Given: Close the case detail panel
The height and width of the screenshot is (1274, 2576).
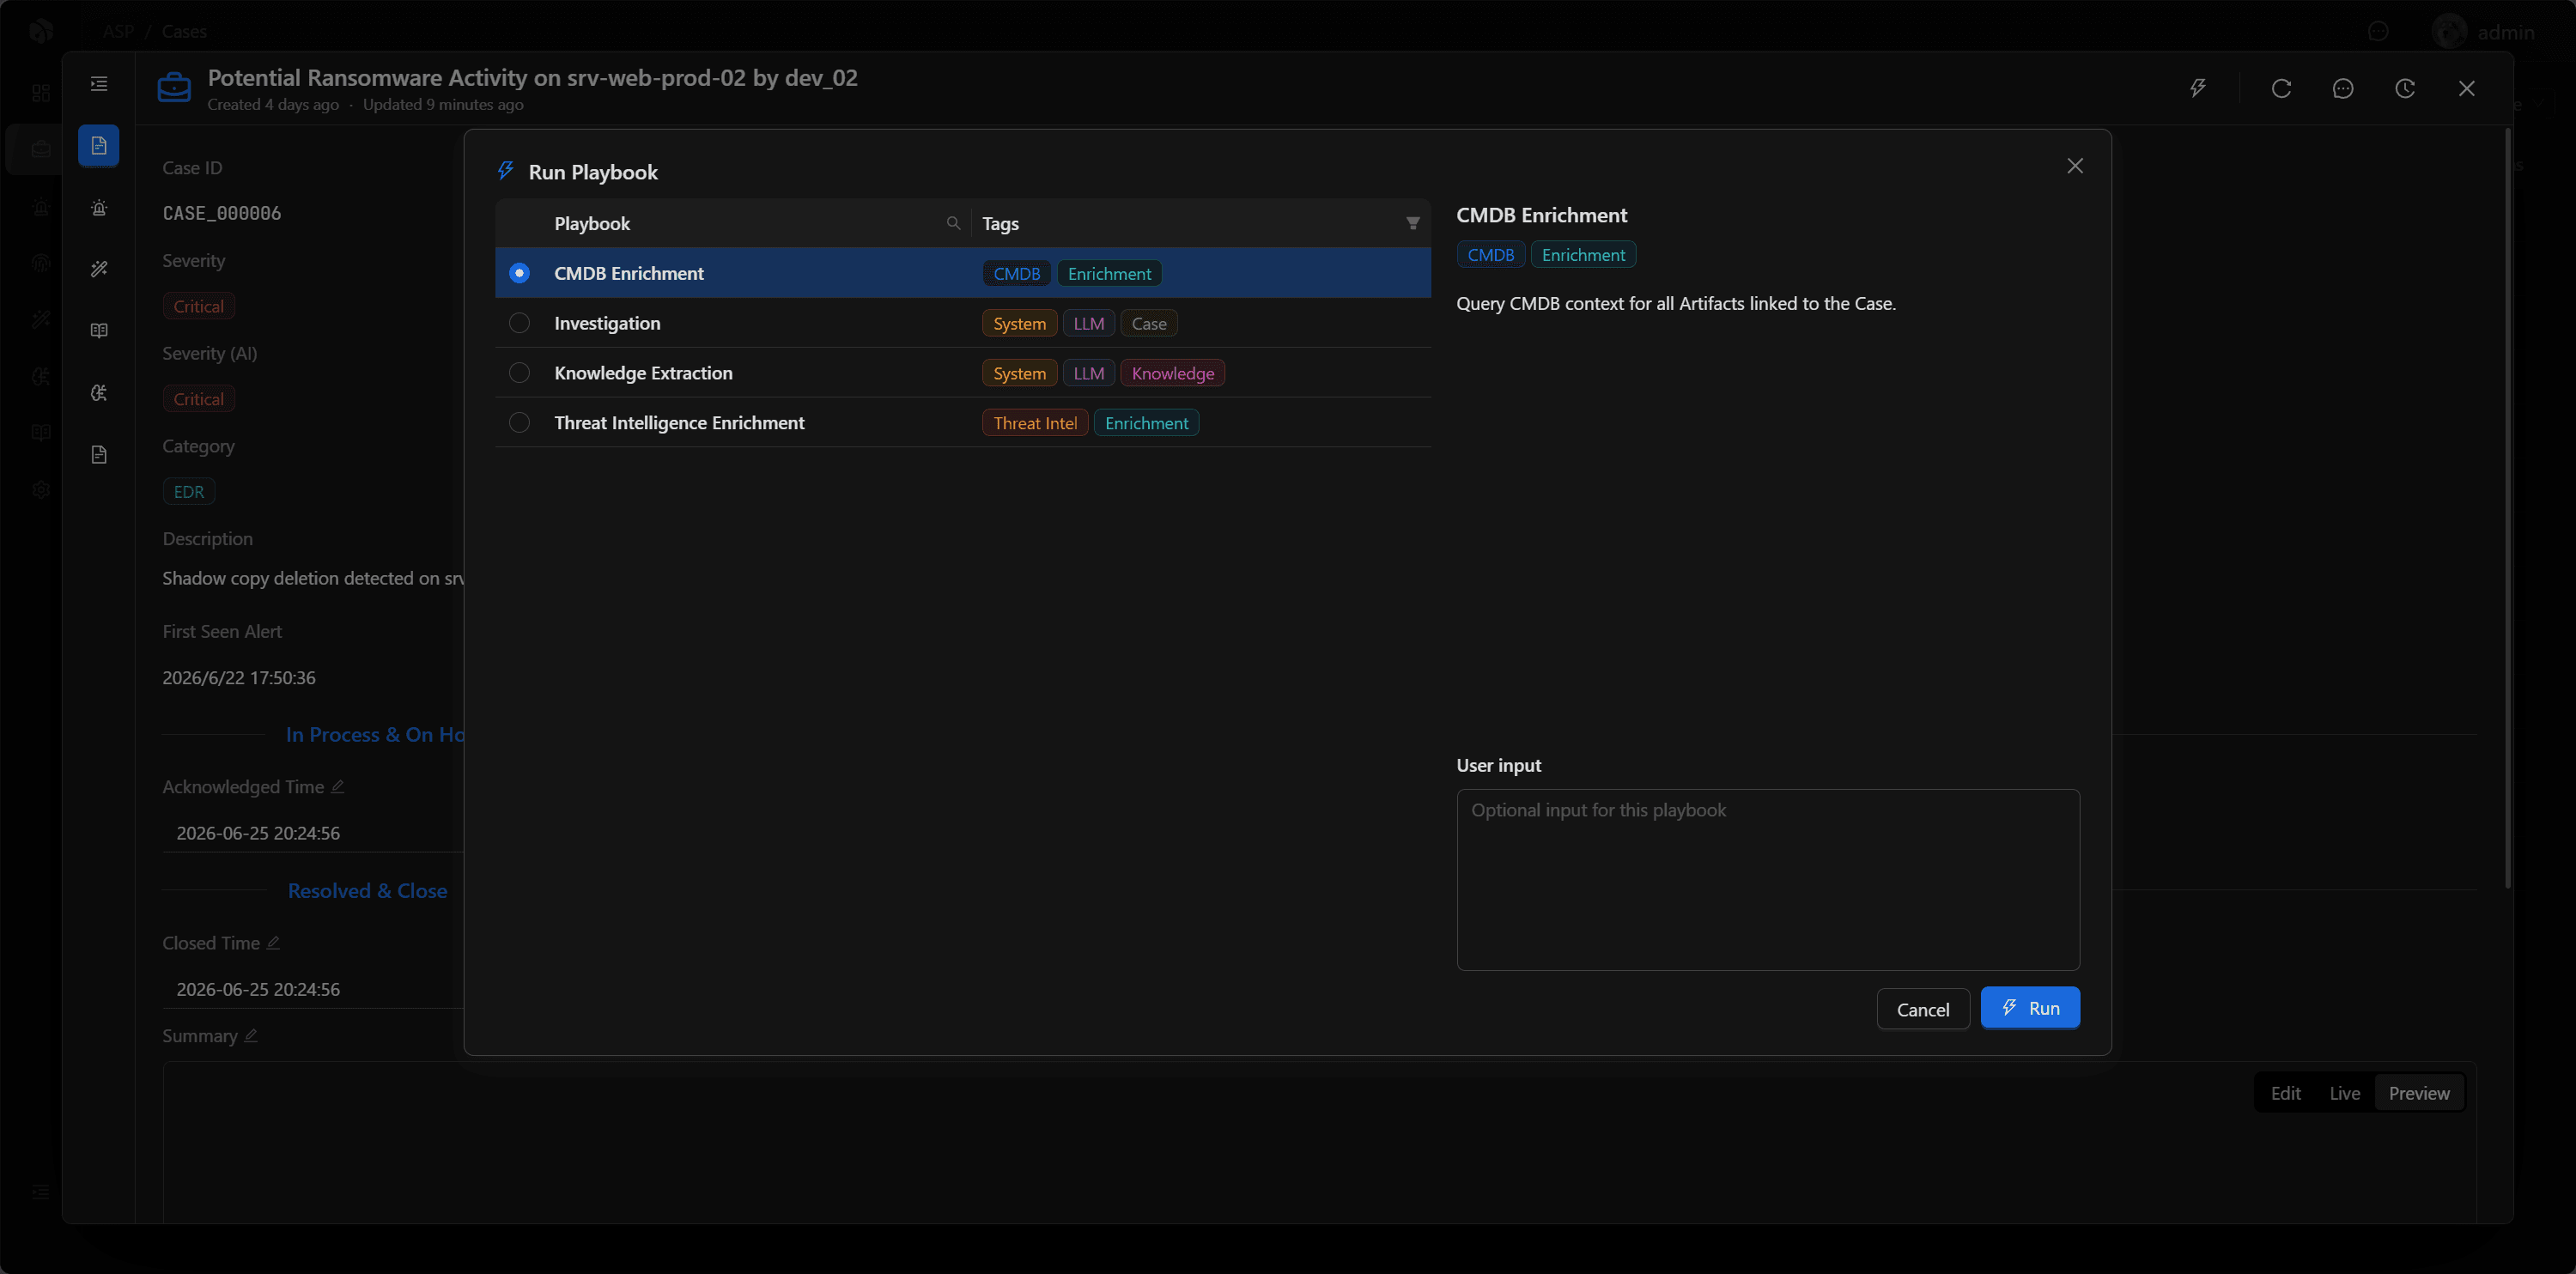Looking at the screenshot, I should coord(2467,88).
